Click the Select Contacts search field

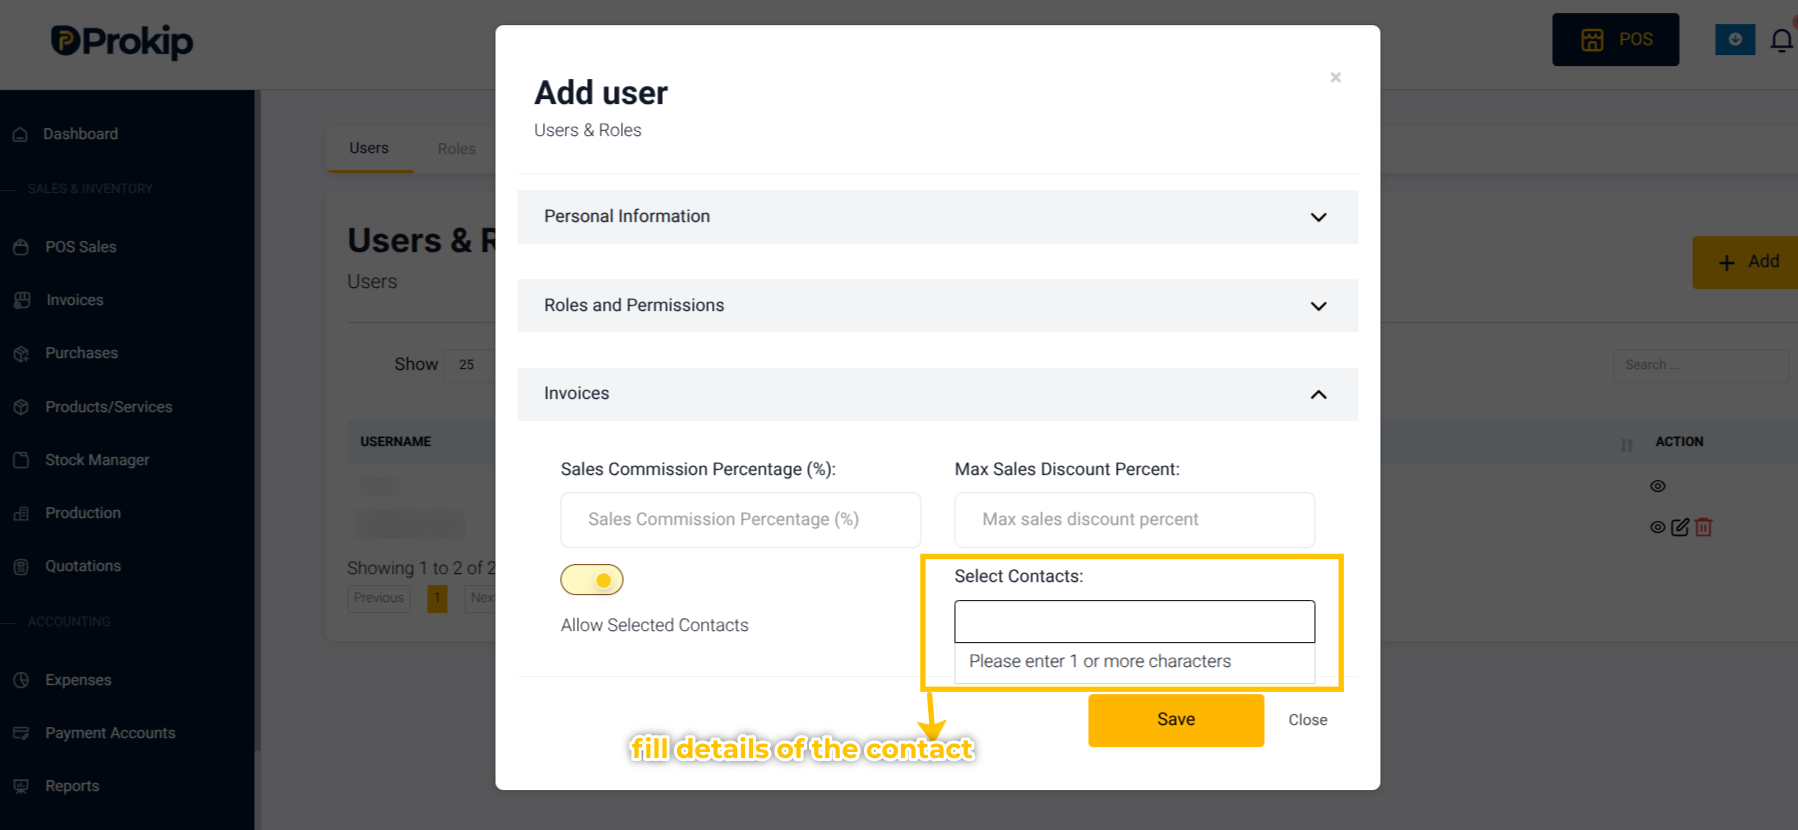tap(1134, 622)
